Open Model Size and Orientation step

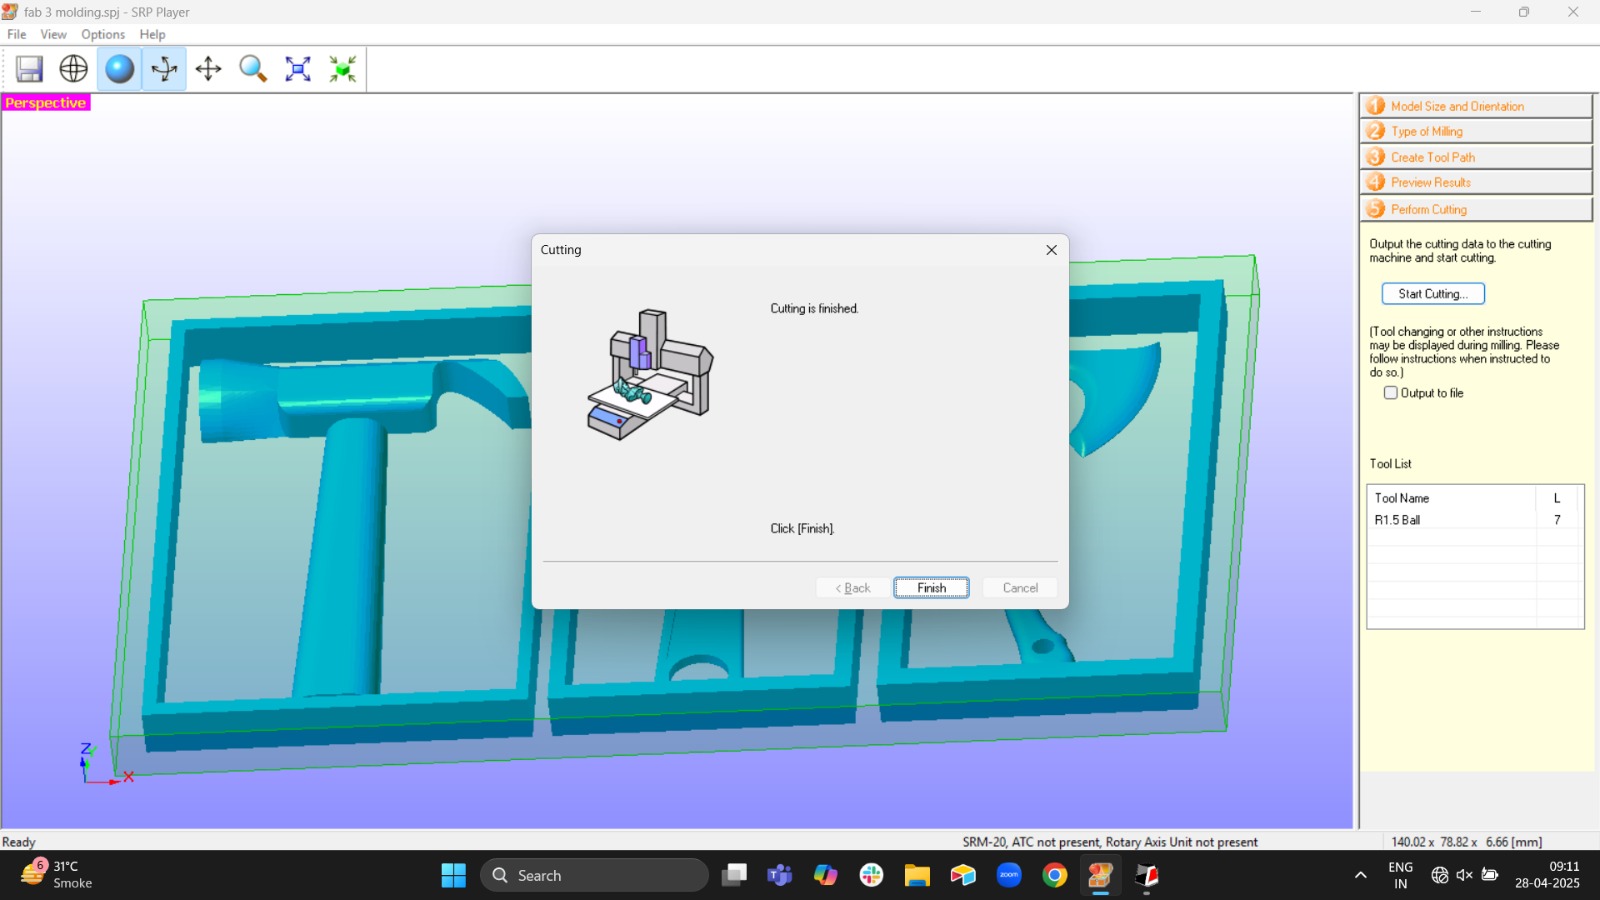[1476, 106]
